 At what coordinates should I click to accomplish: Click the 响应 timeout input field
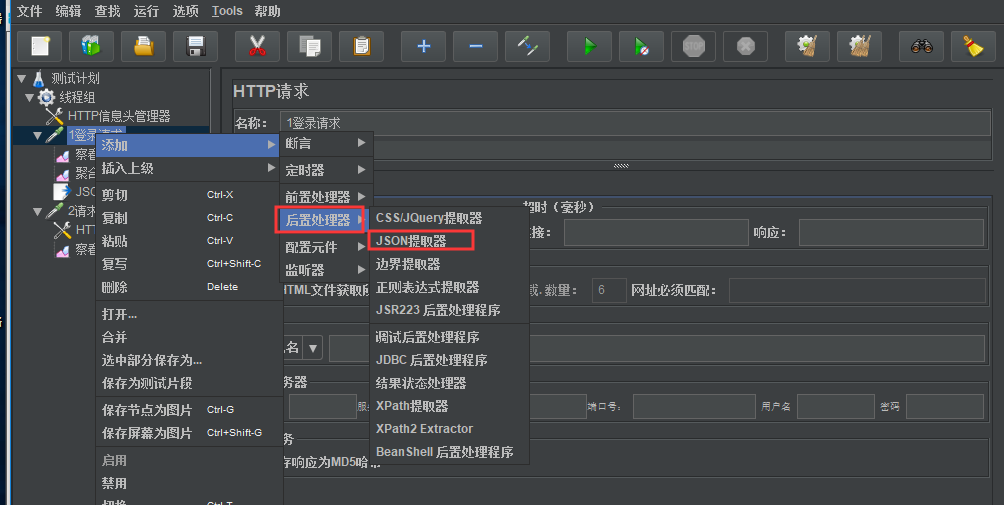pyautogui.click(x=891, y=232)
